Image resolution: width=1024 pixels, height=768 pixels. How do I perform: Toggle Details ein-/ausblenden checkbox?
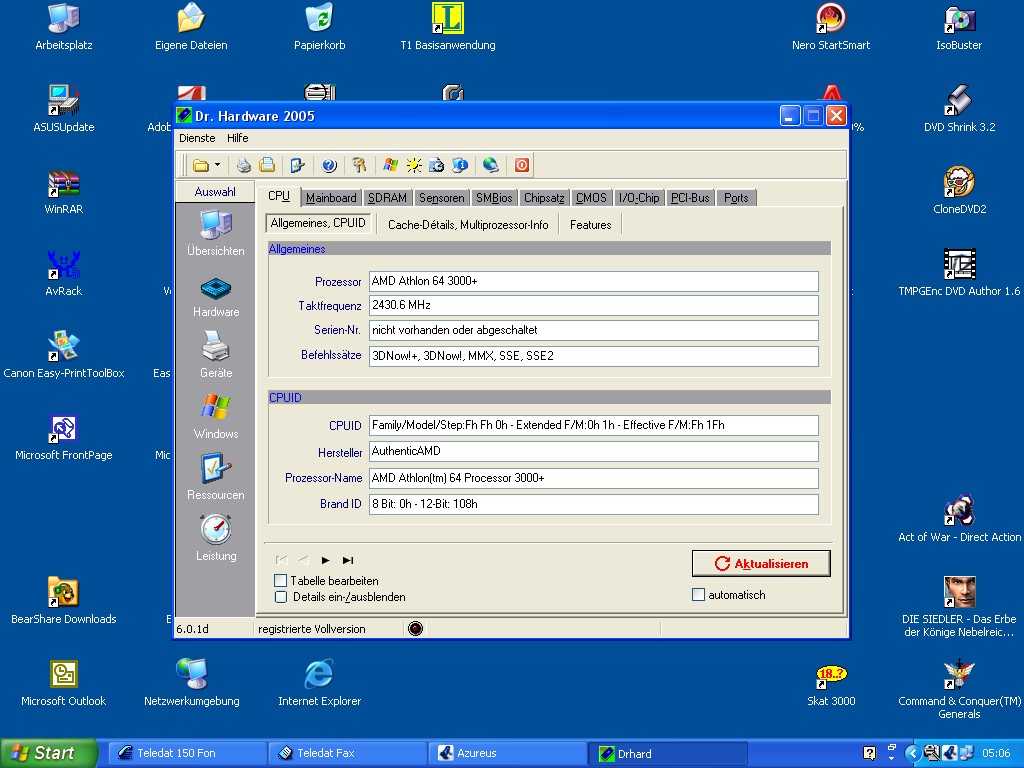[281, 597]
